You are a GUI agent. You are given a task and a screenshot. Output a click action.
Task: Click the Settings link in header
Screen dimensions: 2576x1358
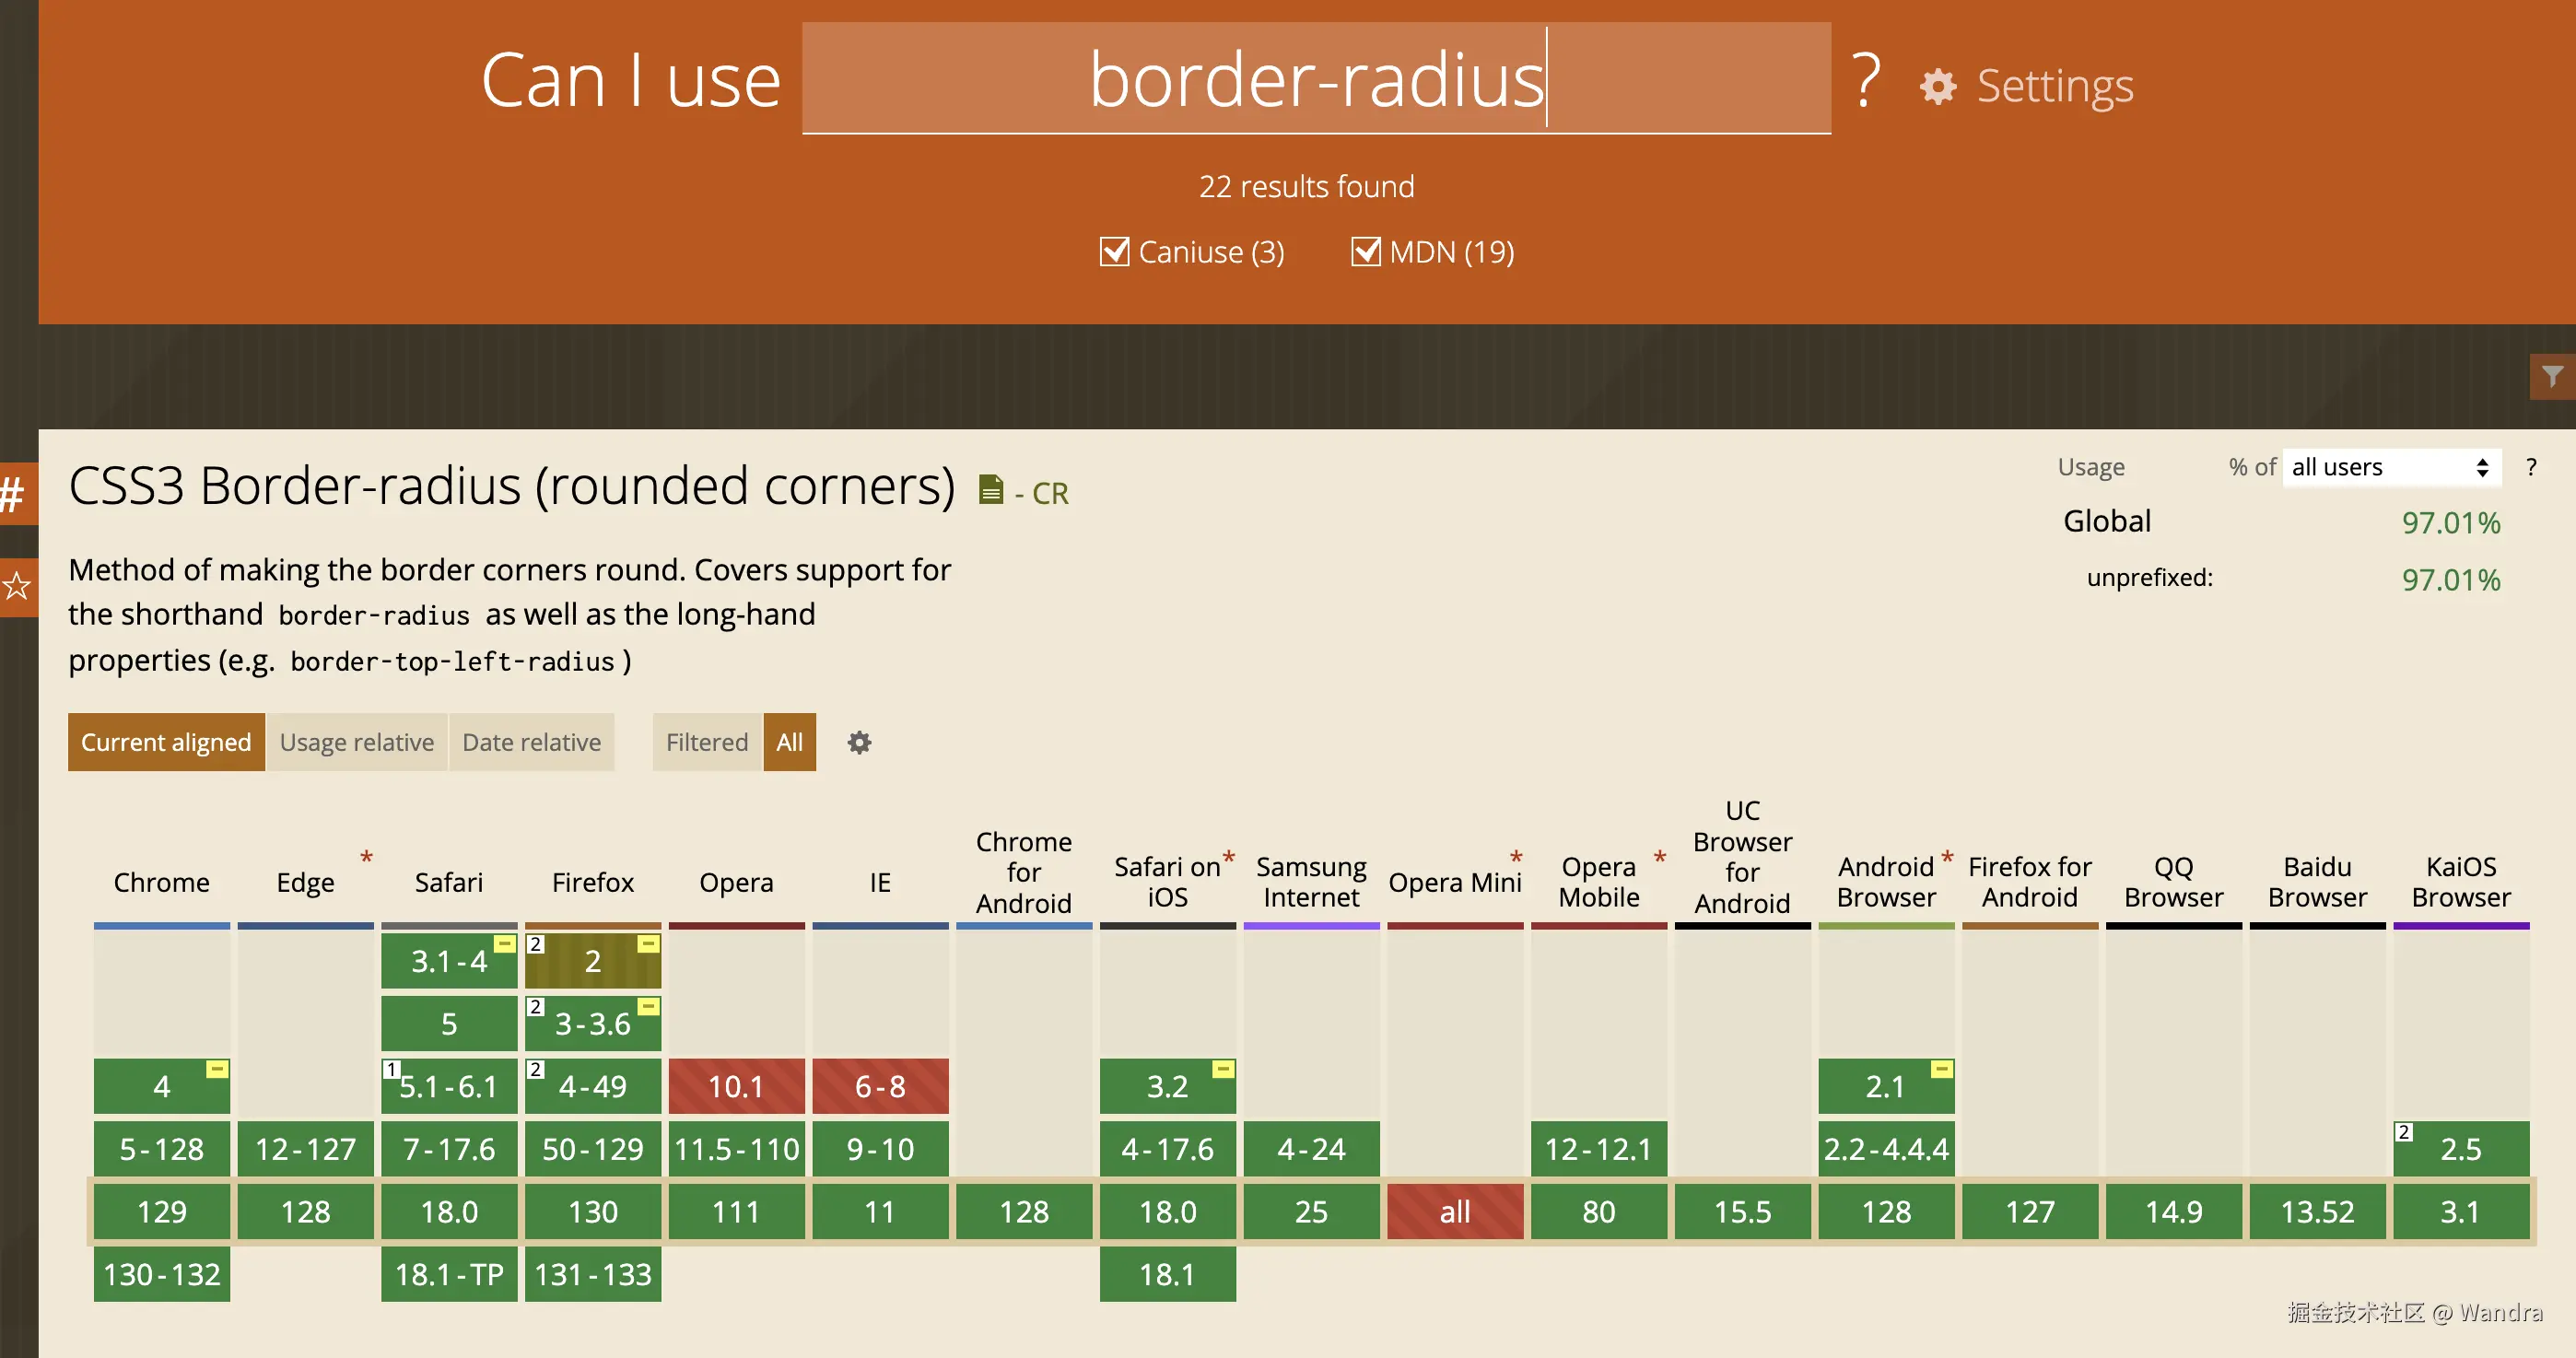click(x=2055, y=86)
